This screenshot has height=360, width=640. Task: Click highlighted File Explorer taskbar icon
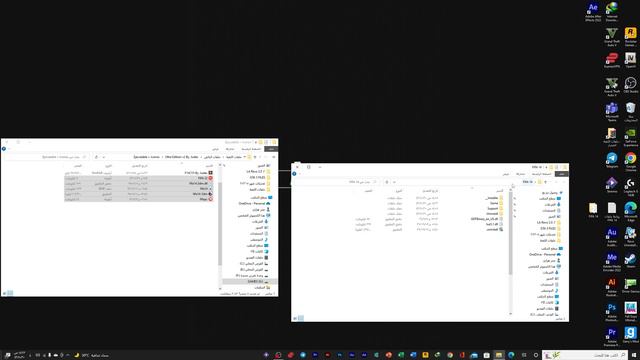(x=498, y=355)
